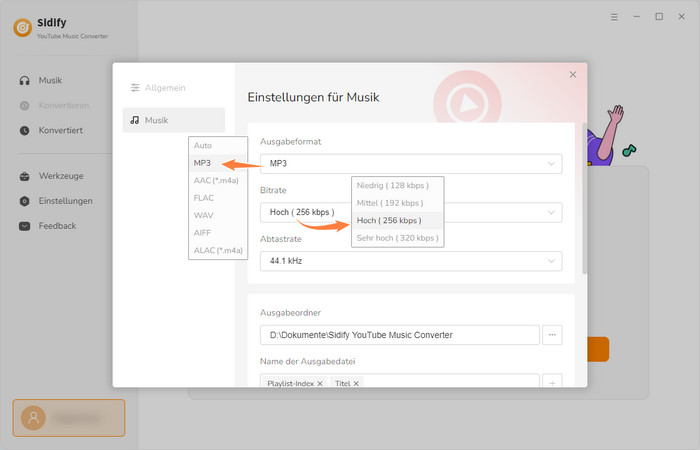Click the chevron of Ausgabeformat field
This screenshot has width=700, height=450.
[x=551, y=164]
